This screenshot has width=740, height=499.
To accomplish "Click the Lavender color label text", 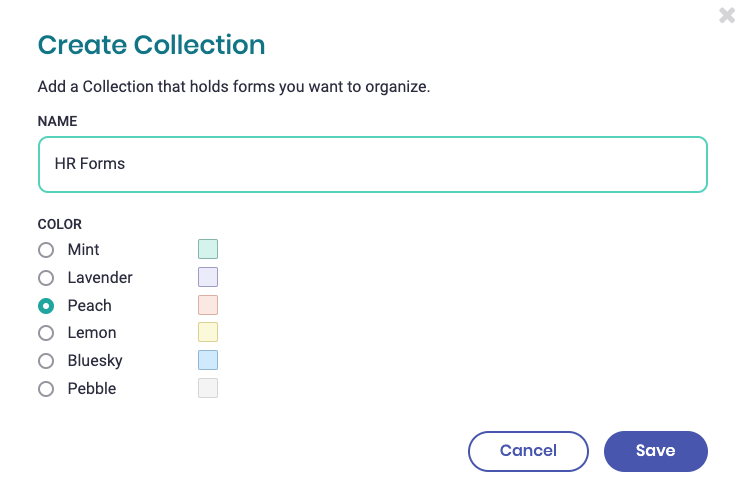I will click(100, 278).
